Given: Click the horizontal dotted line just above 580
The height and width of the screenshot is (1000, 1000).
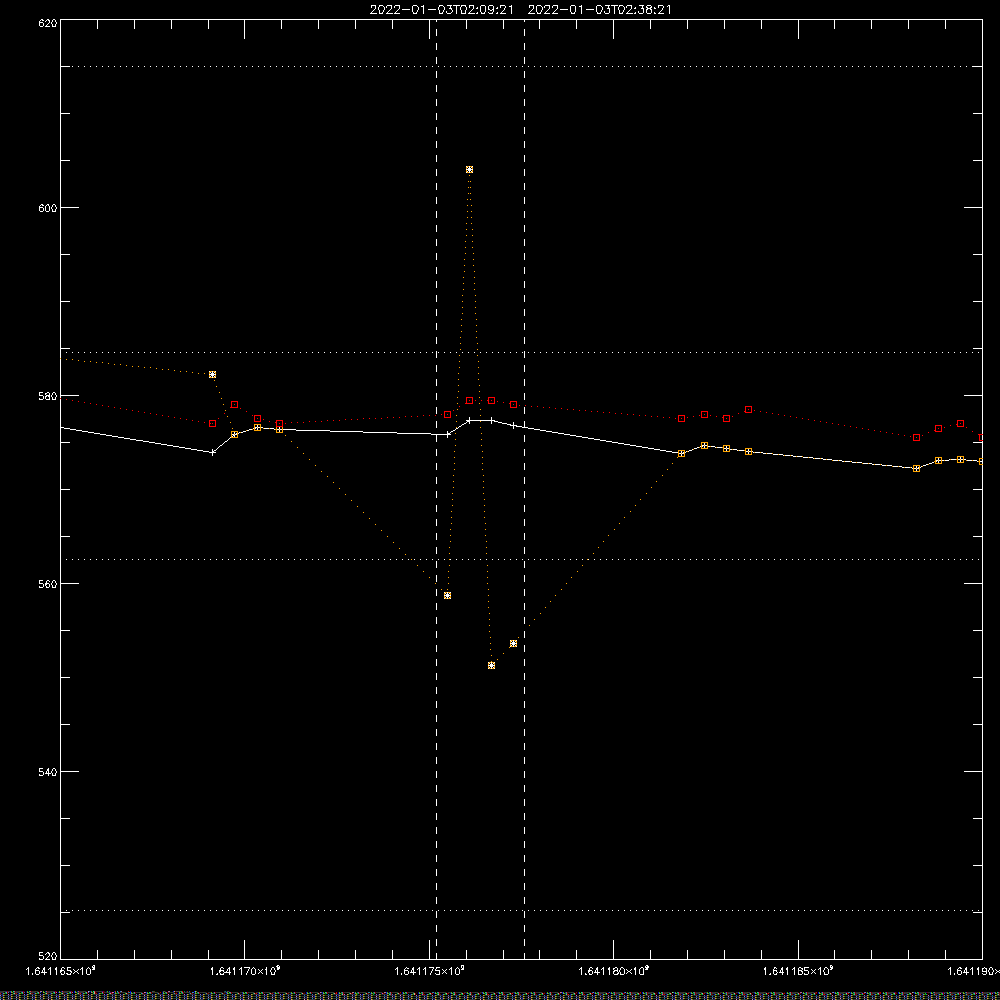Looking at the screenshot, I should [x=521, y=352].
